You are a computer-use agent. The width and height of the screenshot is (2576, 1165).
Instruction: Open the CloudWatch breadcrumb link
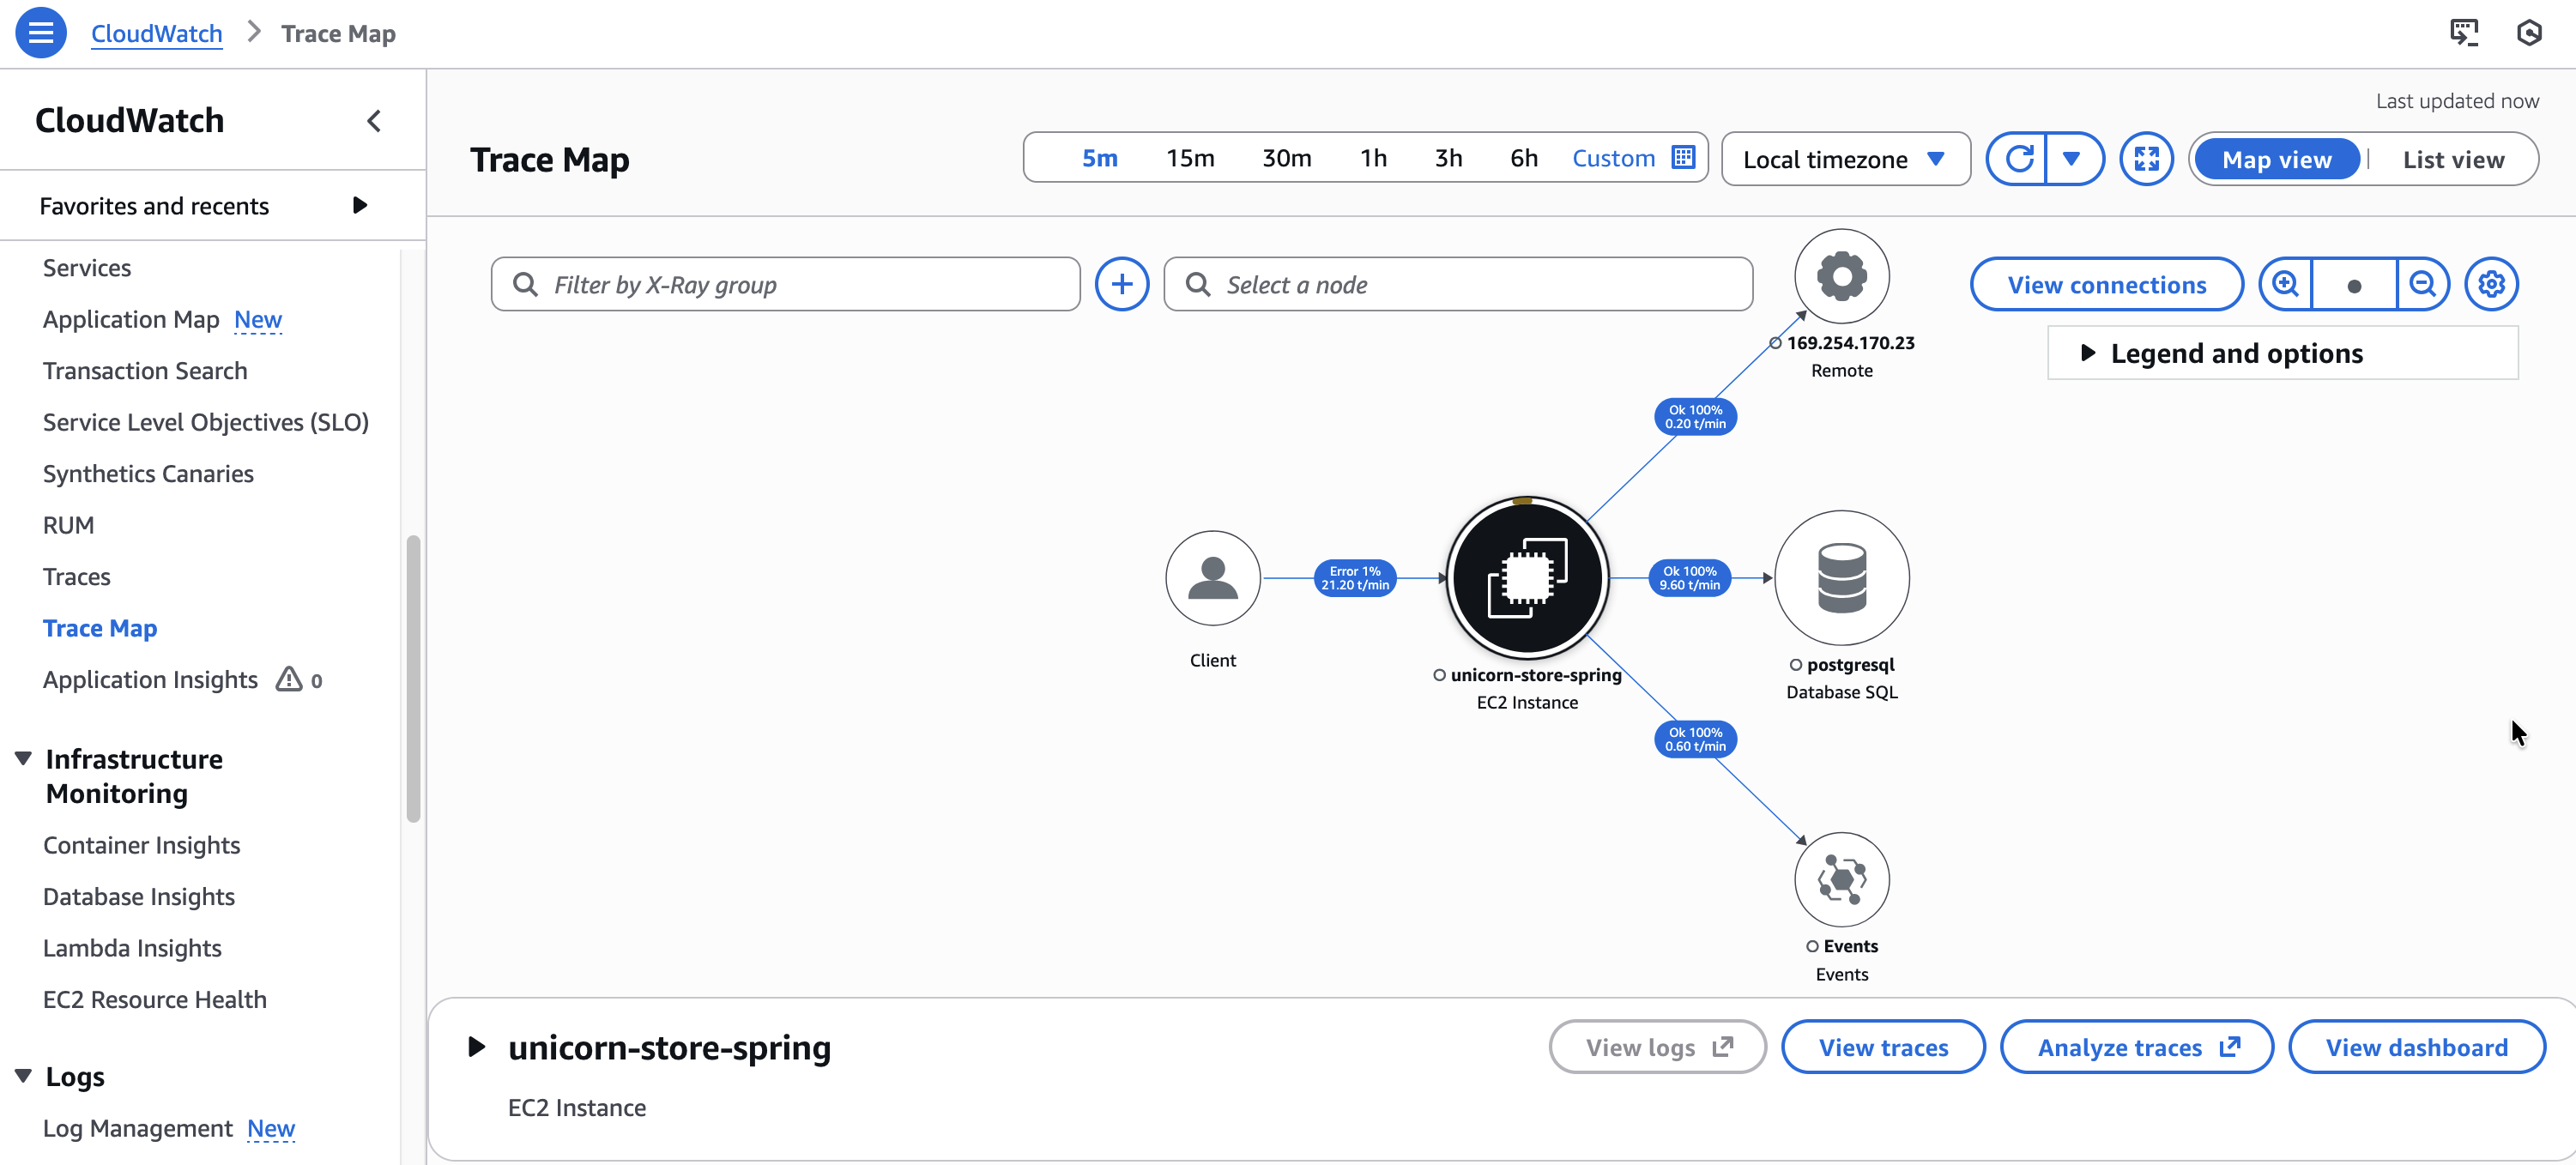[156, 32]
